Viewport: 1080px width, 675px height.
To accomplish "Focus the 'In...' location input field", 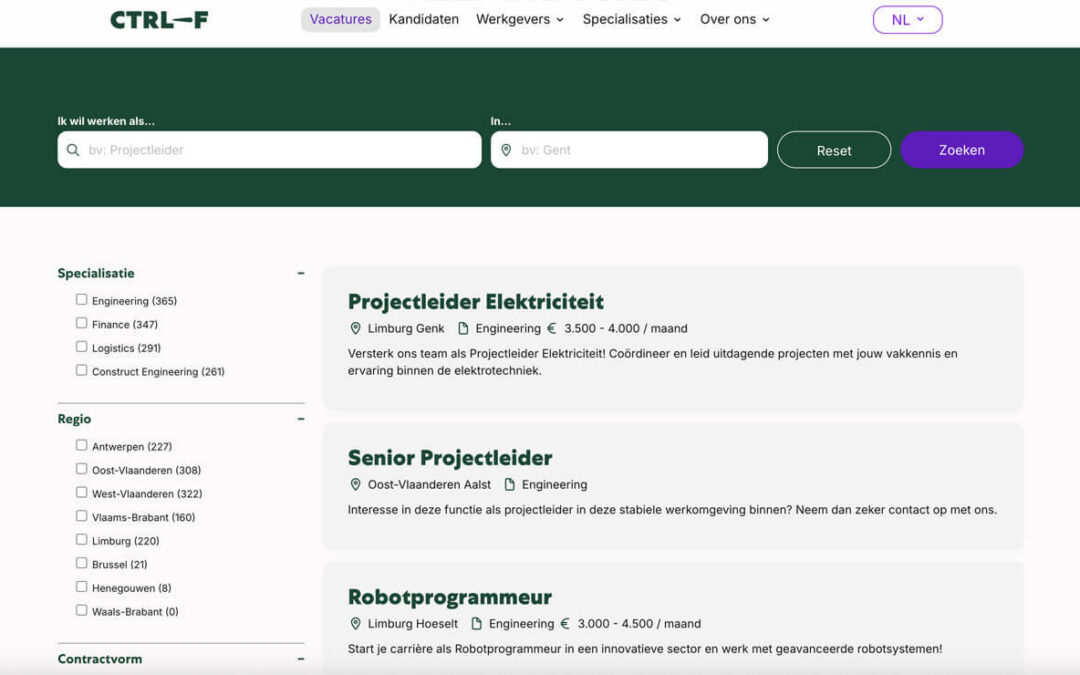I will [629, 149].
